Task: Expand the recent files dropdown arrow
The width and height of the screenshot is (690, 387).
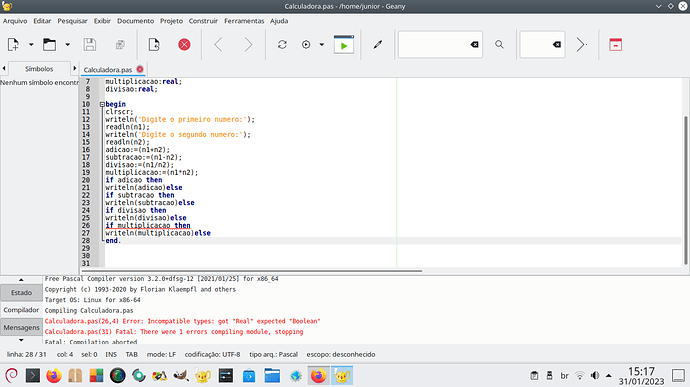Action: click(67, 44)
